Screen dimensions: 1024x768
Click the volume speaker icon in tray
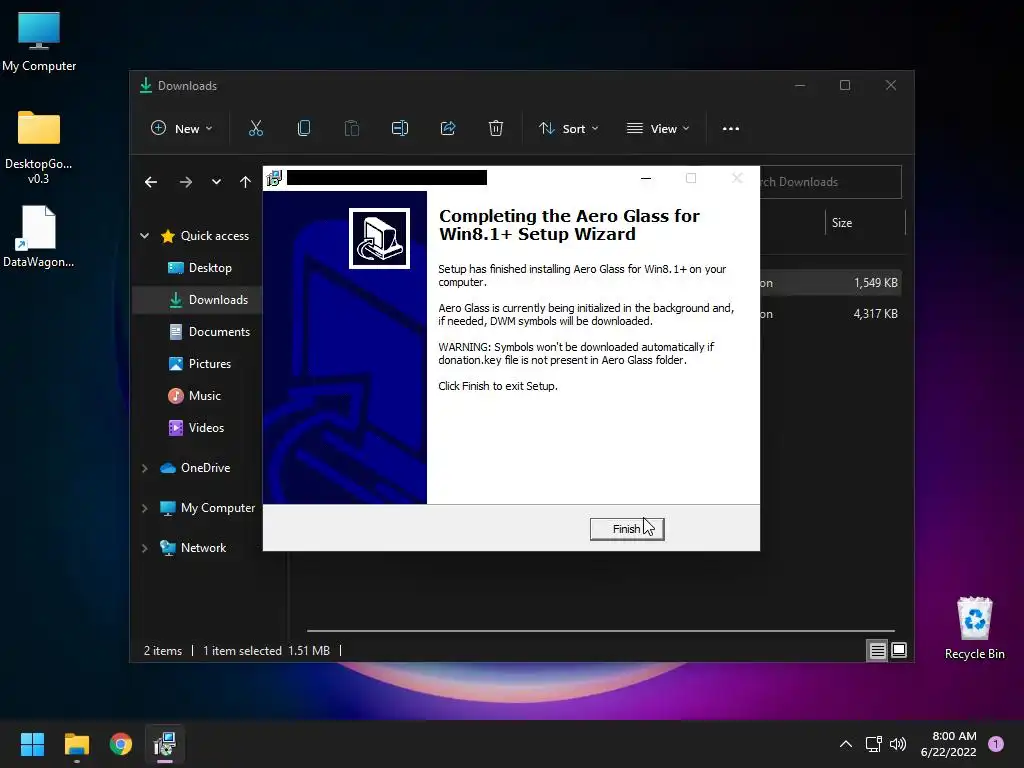pos(898,744)
